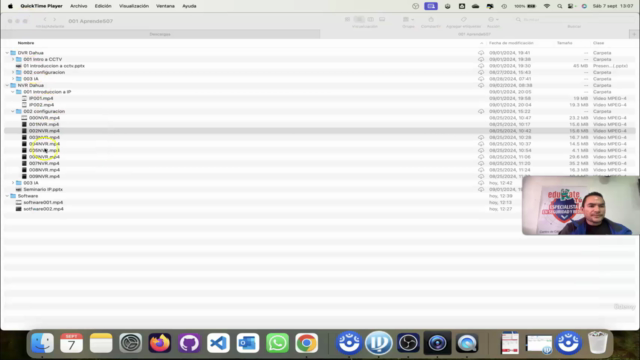Launch Visual Studio Code from the Dock
Screen dimensions: 640x360
pyautogui.click(x=218, y=343)
